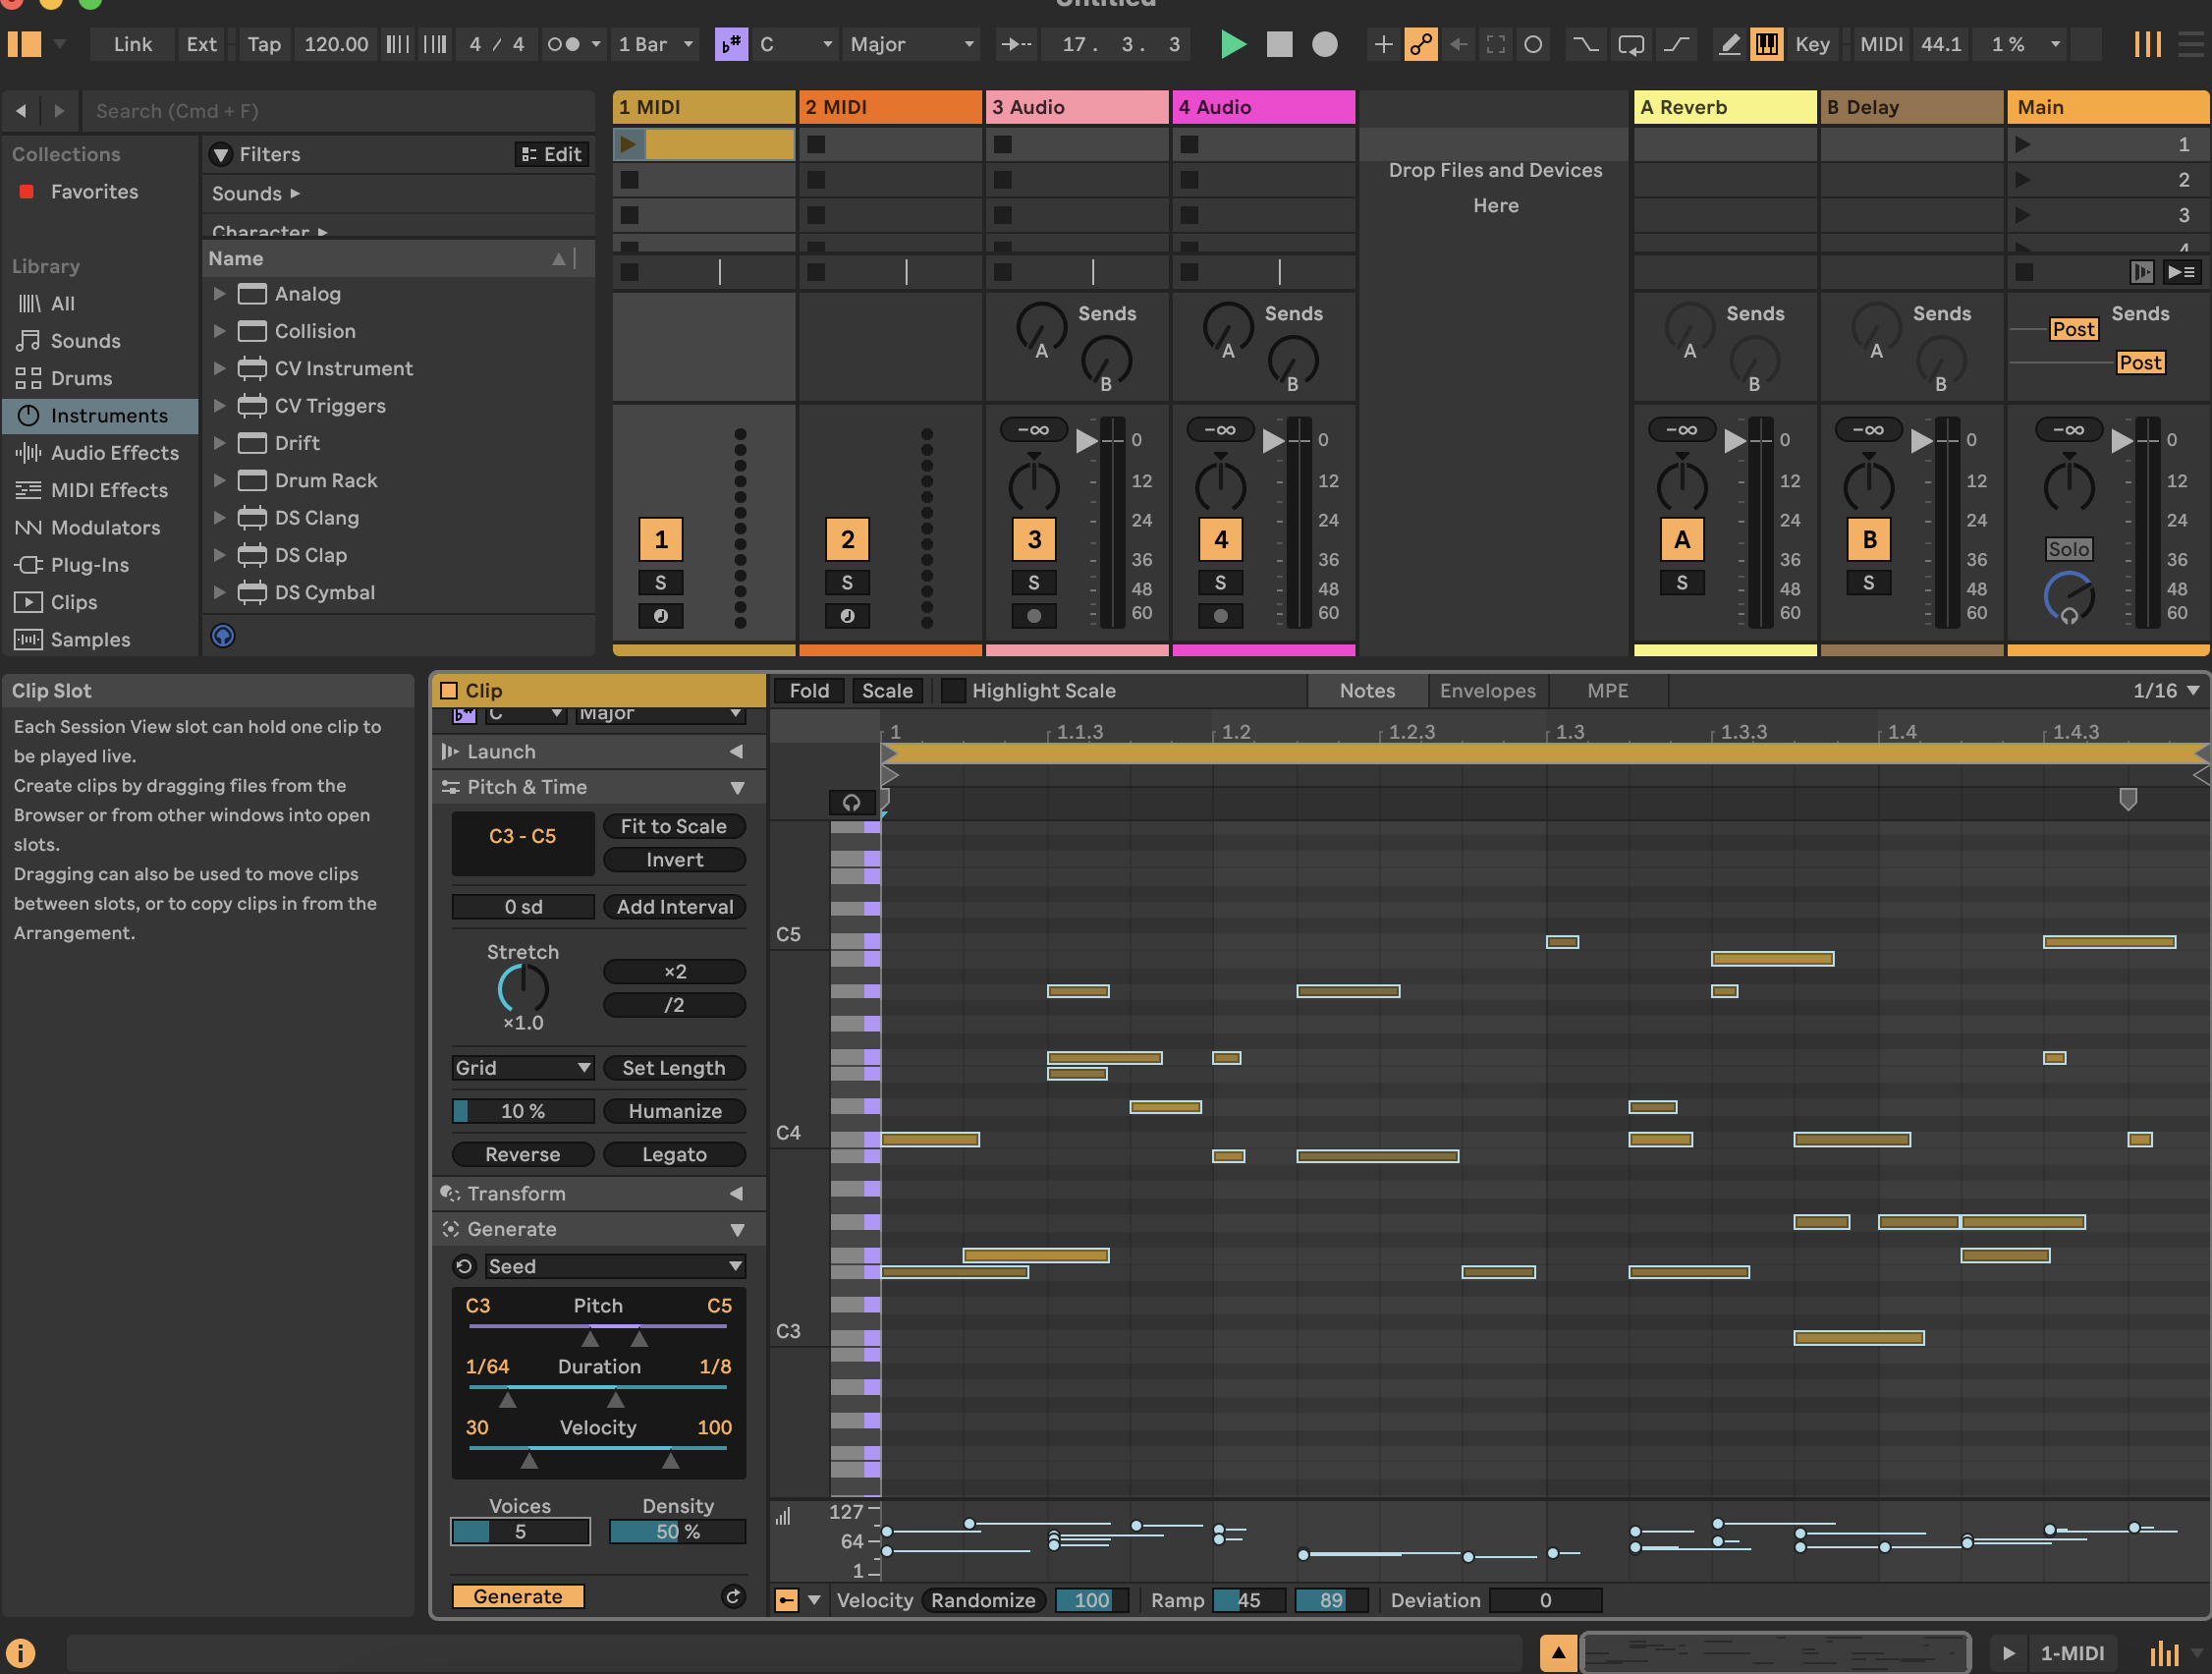
Task: Click the Re-enable Automation arrow icon
Action: tap(1458, 44)
